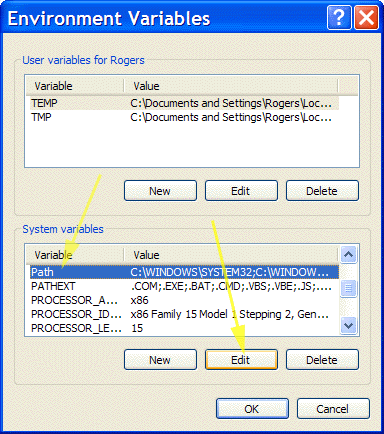This screenshot has height=434, width=384.
Task: Confirm the dialog with OK
Action: pyautogui.click(x=252, y=409)
